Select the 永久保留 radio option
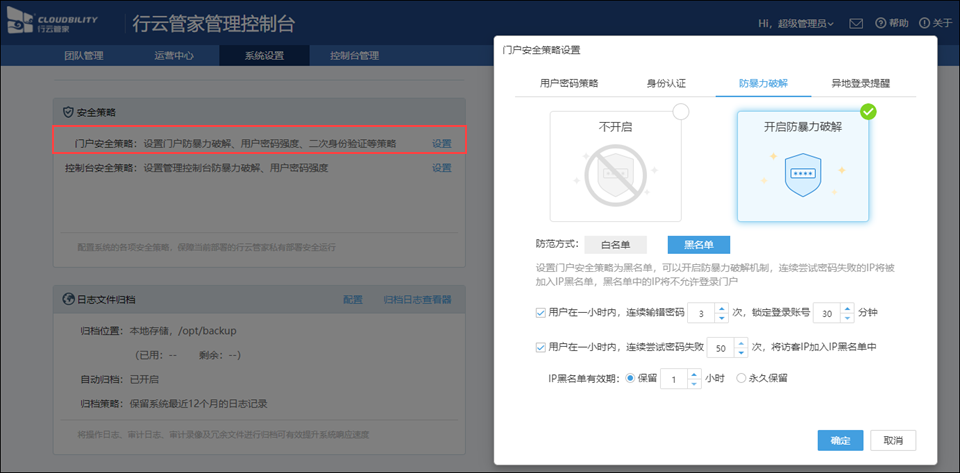Viewport: 960px width, 473px height. click(x=741, y=379)
